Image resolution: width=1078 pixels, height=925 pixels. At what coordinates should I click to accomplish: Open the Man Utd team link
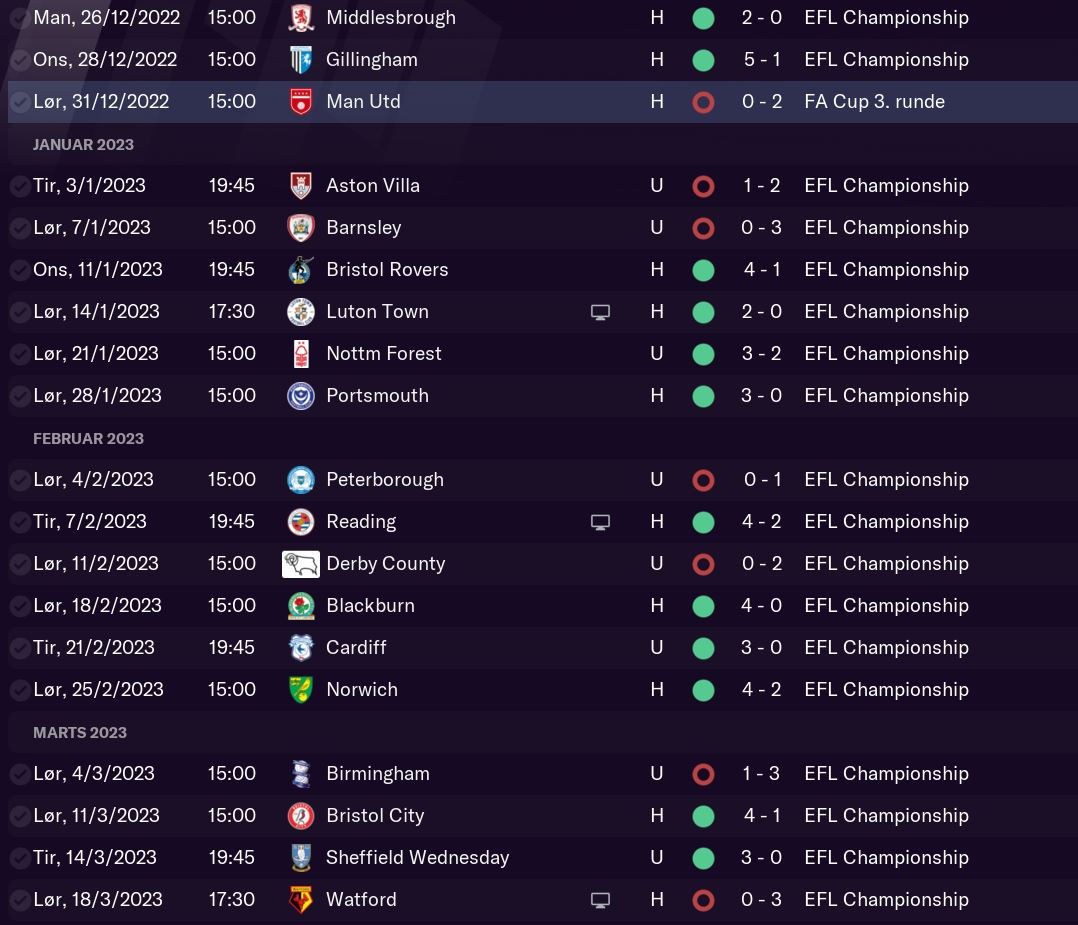click(363, 102)
